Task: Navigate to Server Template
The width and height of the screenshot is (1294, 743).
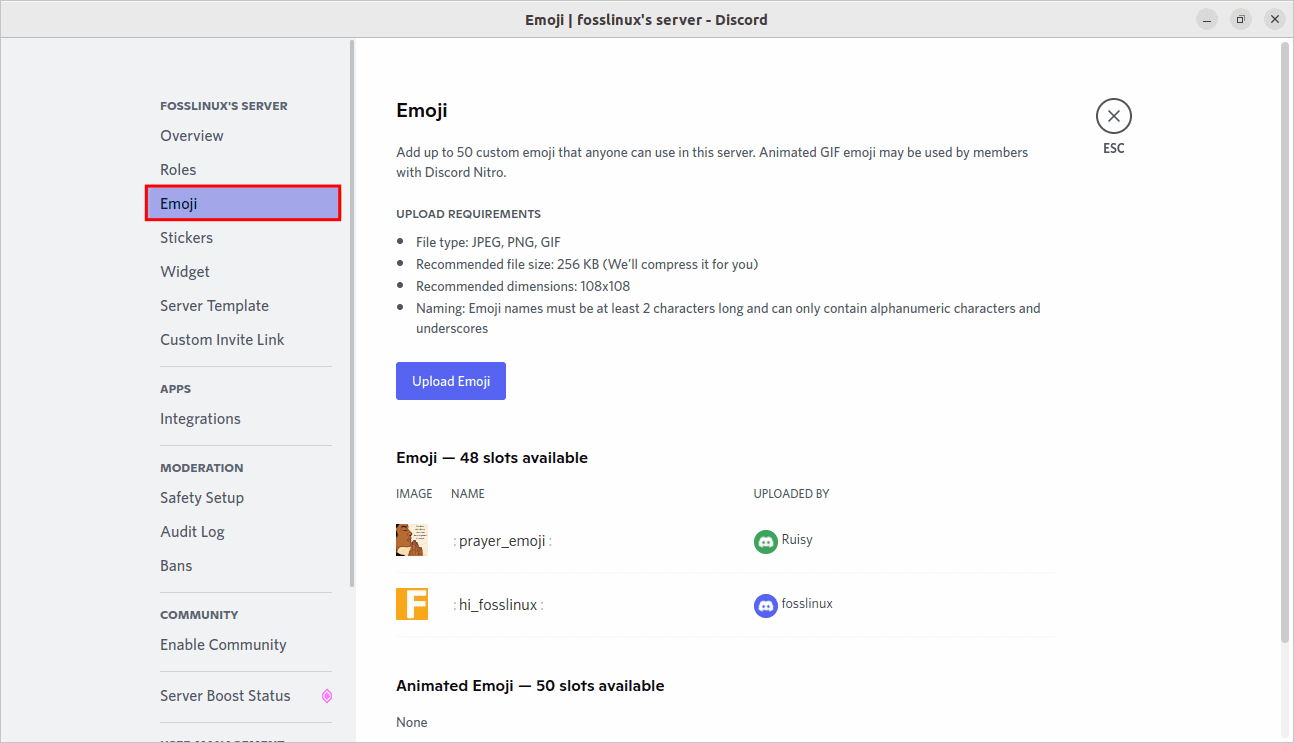Action: pyautogui.click(x=214, y=306)
